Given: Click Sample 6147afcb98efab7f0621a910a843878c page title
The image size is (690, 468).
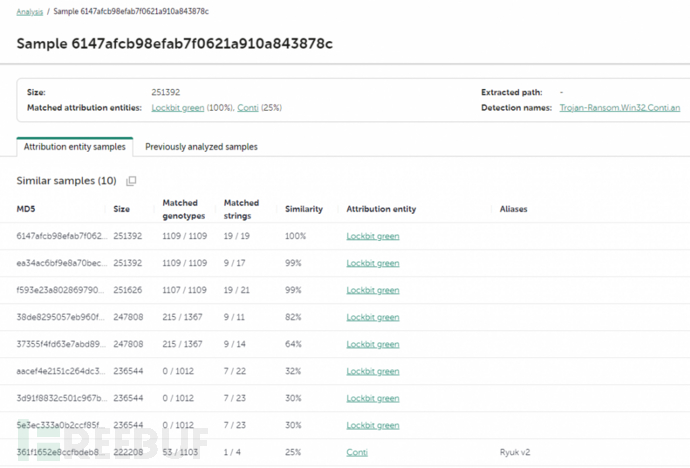Looking at the screenshot, I should tap(175, 44).
